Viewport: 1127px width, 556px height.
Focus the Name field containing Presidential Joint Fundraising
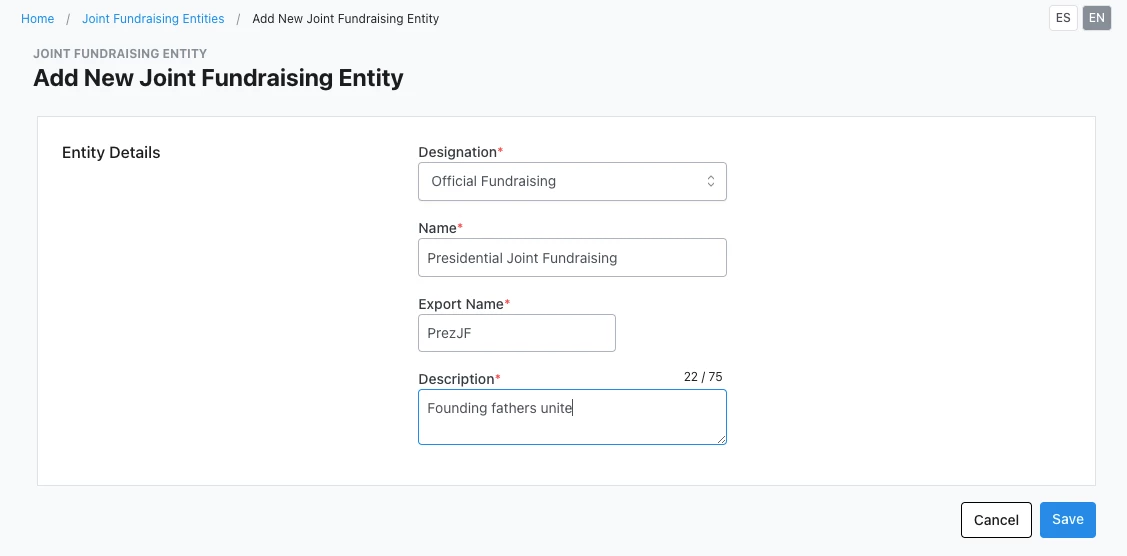pyautogui.click(x=571, y=258)
